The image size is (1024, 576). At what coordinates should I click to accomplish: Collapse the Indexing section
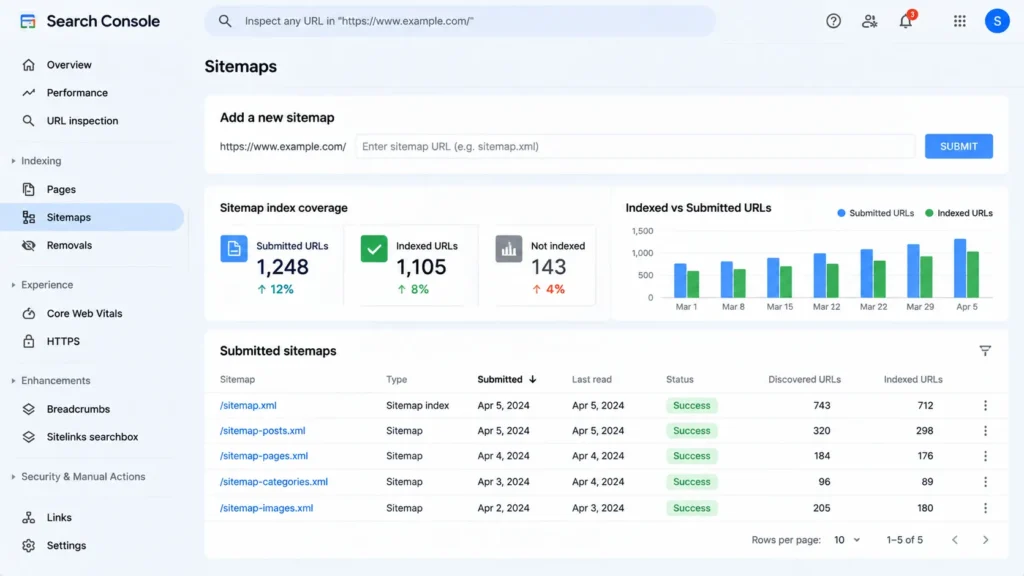pyautogui.click(x=13, y=161)
